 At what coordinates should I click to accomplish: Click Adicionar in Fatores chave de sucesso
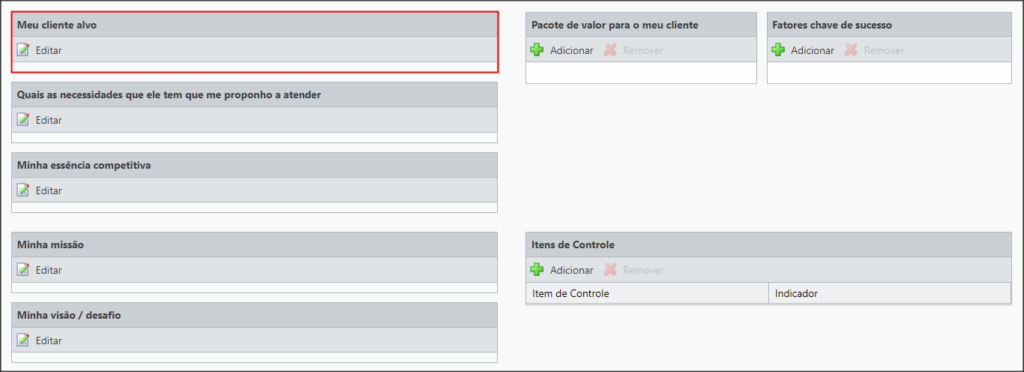[x=812, y=50]
